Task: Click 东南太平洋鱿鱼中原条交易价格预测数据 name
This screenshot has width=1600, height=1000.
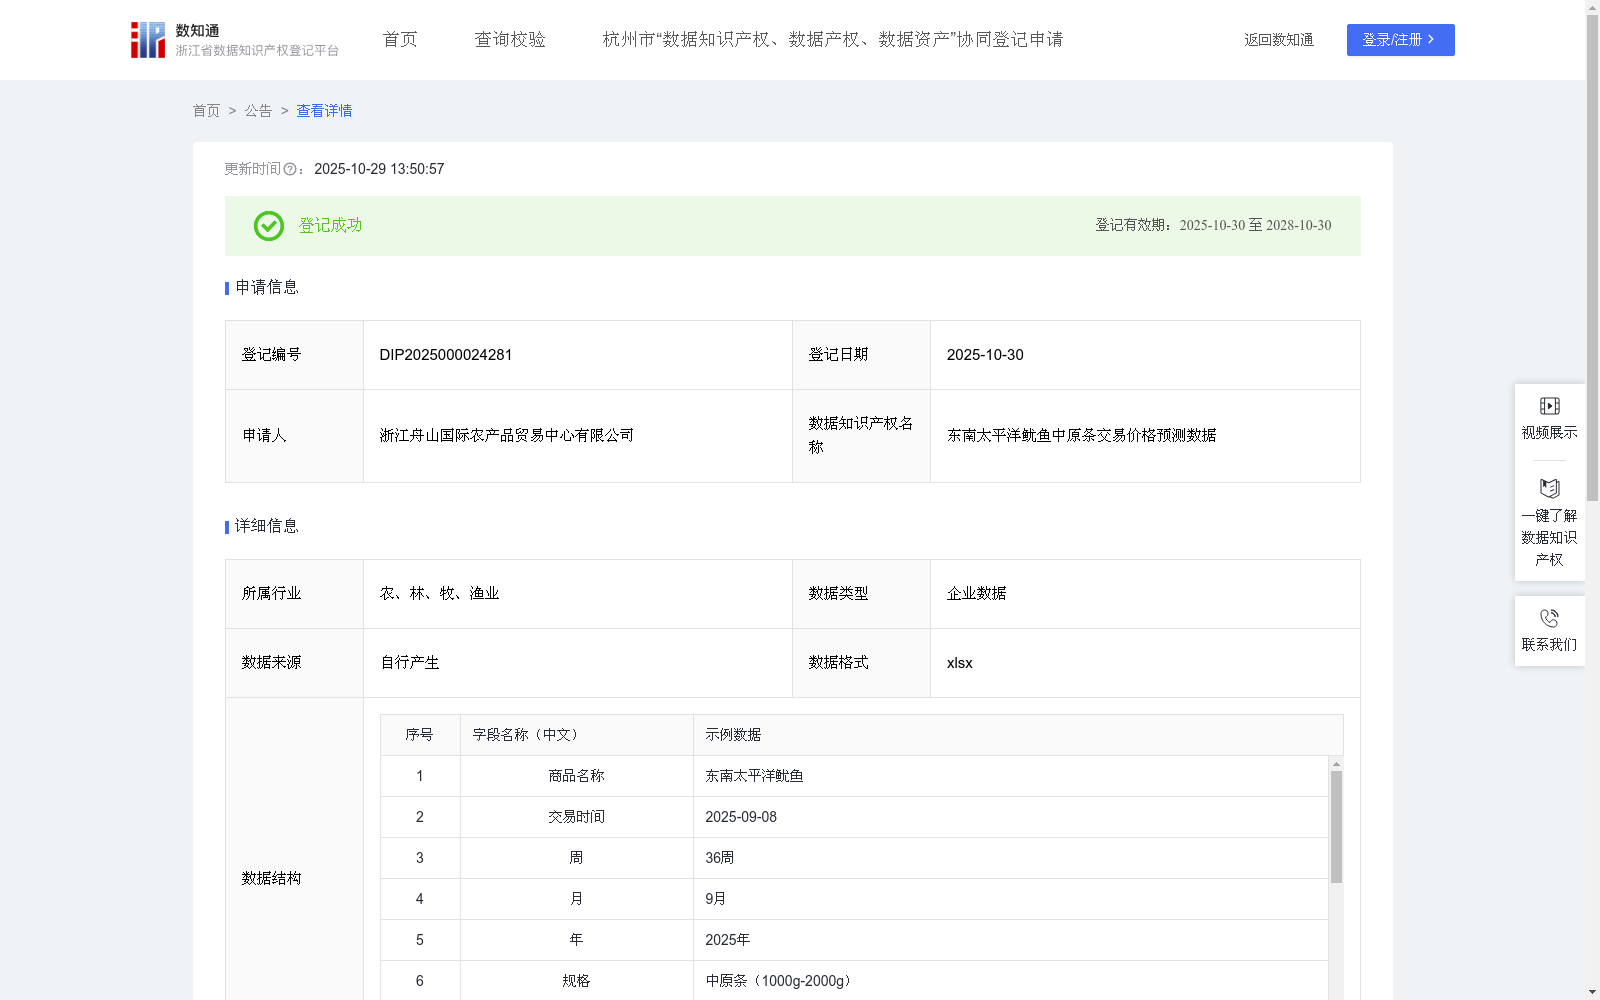Action: (1082, 436)
